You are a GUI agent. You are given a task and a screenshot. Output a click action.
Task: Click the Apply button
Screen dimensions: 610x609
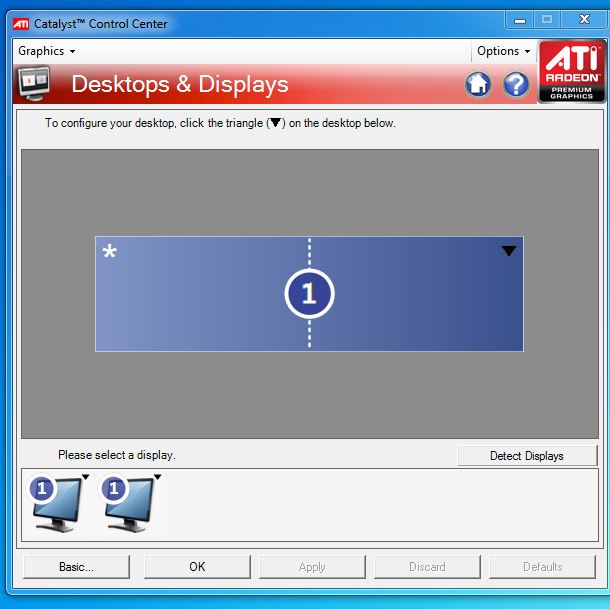tap(312, 567)
